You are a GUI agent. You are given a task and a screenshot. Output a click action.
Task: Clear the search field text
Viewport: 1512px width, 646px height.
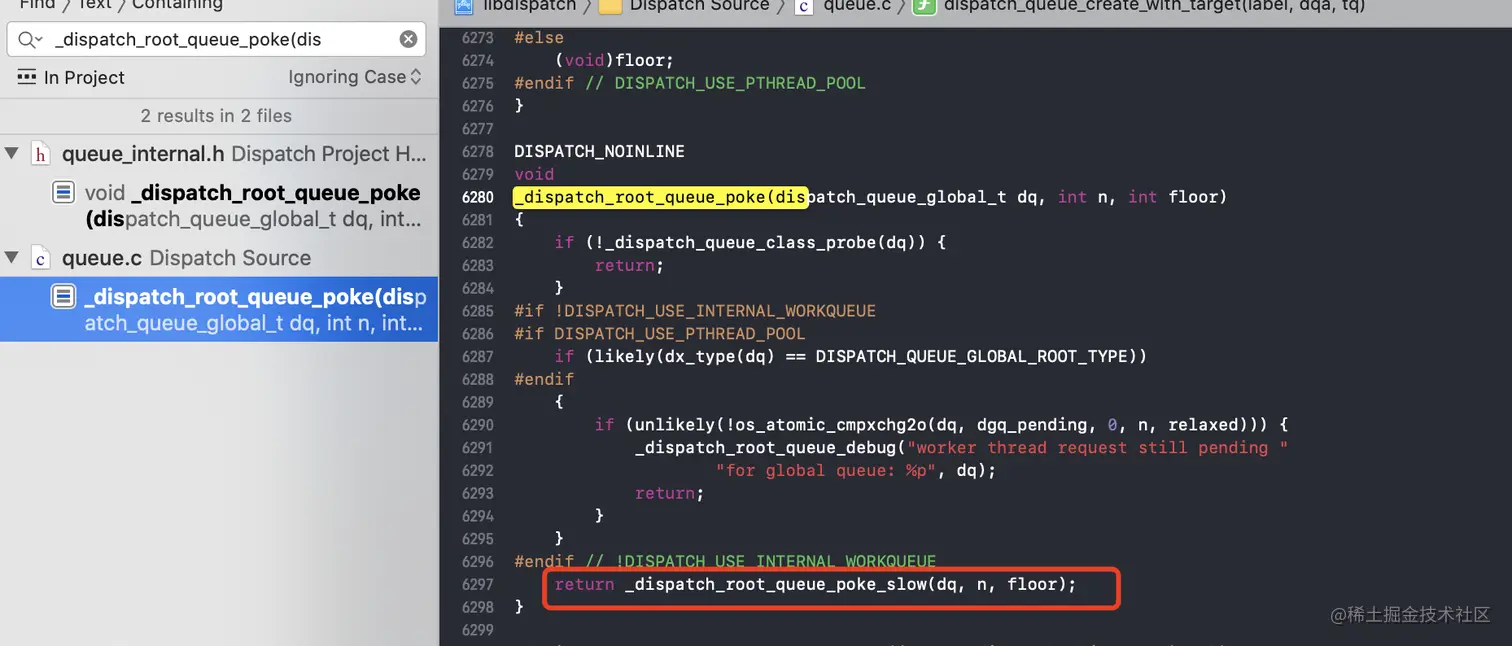tap(408, 39)
